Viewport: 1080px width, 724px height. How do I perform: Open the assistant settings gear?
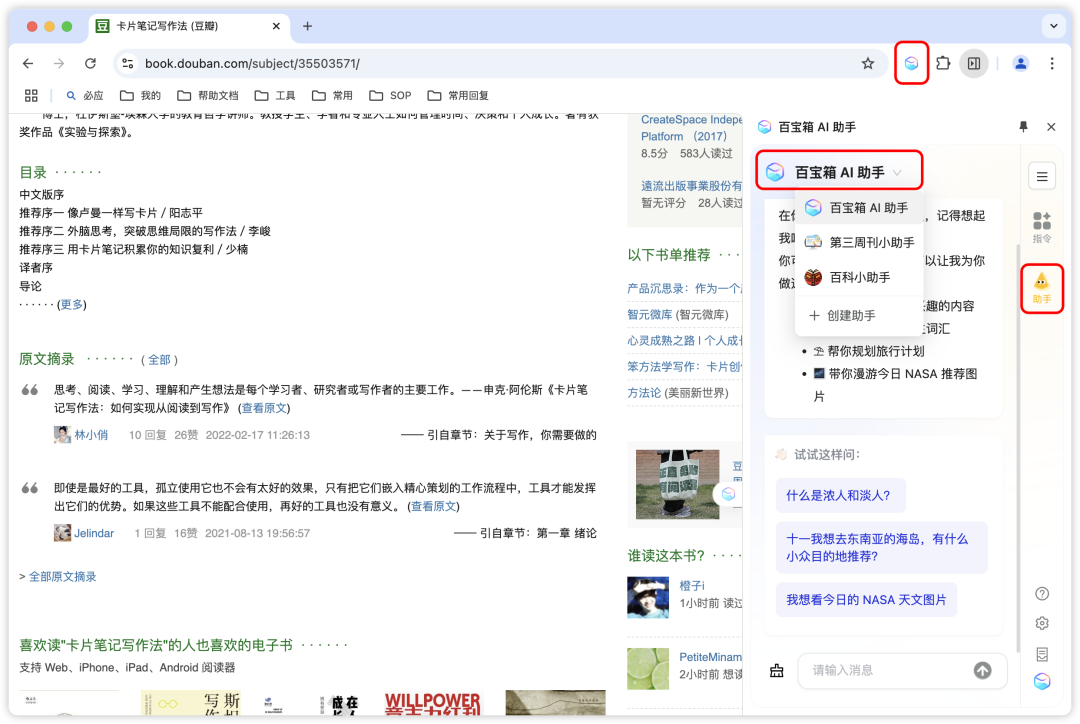tap(1042, 623)
